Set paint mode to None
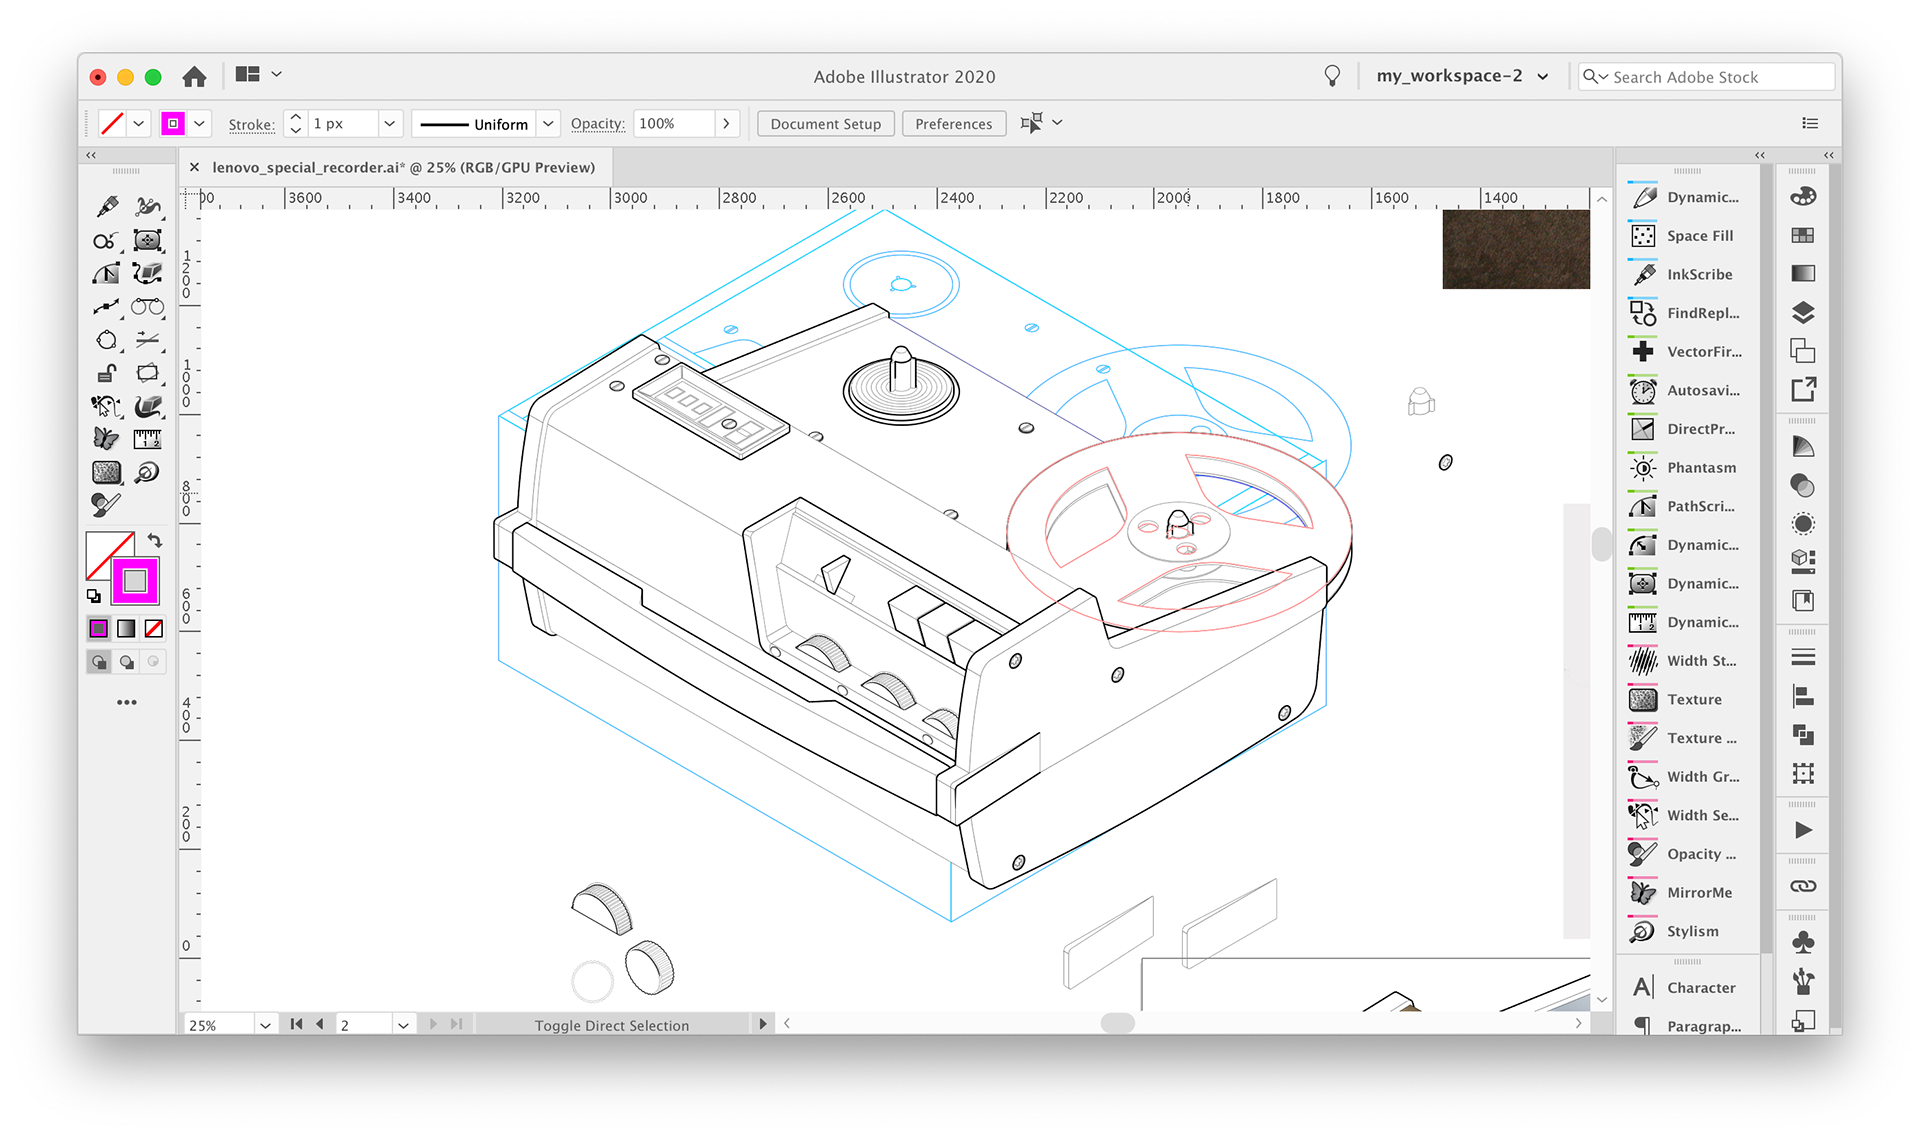Viewport: 1920px width, 1137px height. (154, 628)
